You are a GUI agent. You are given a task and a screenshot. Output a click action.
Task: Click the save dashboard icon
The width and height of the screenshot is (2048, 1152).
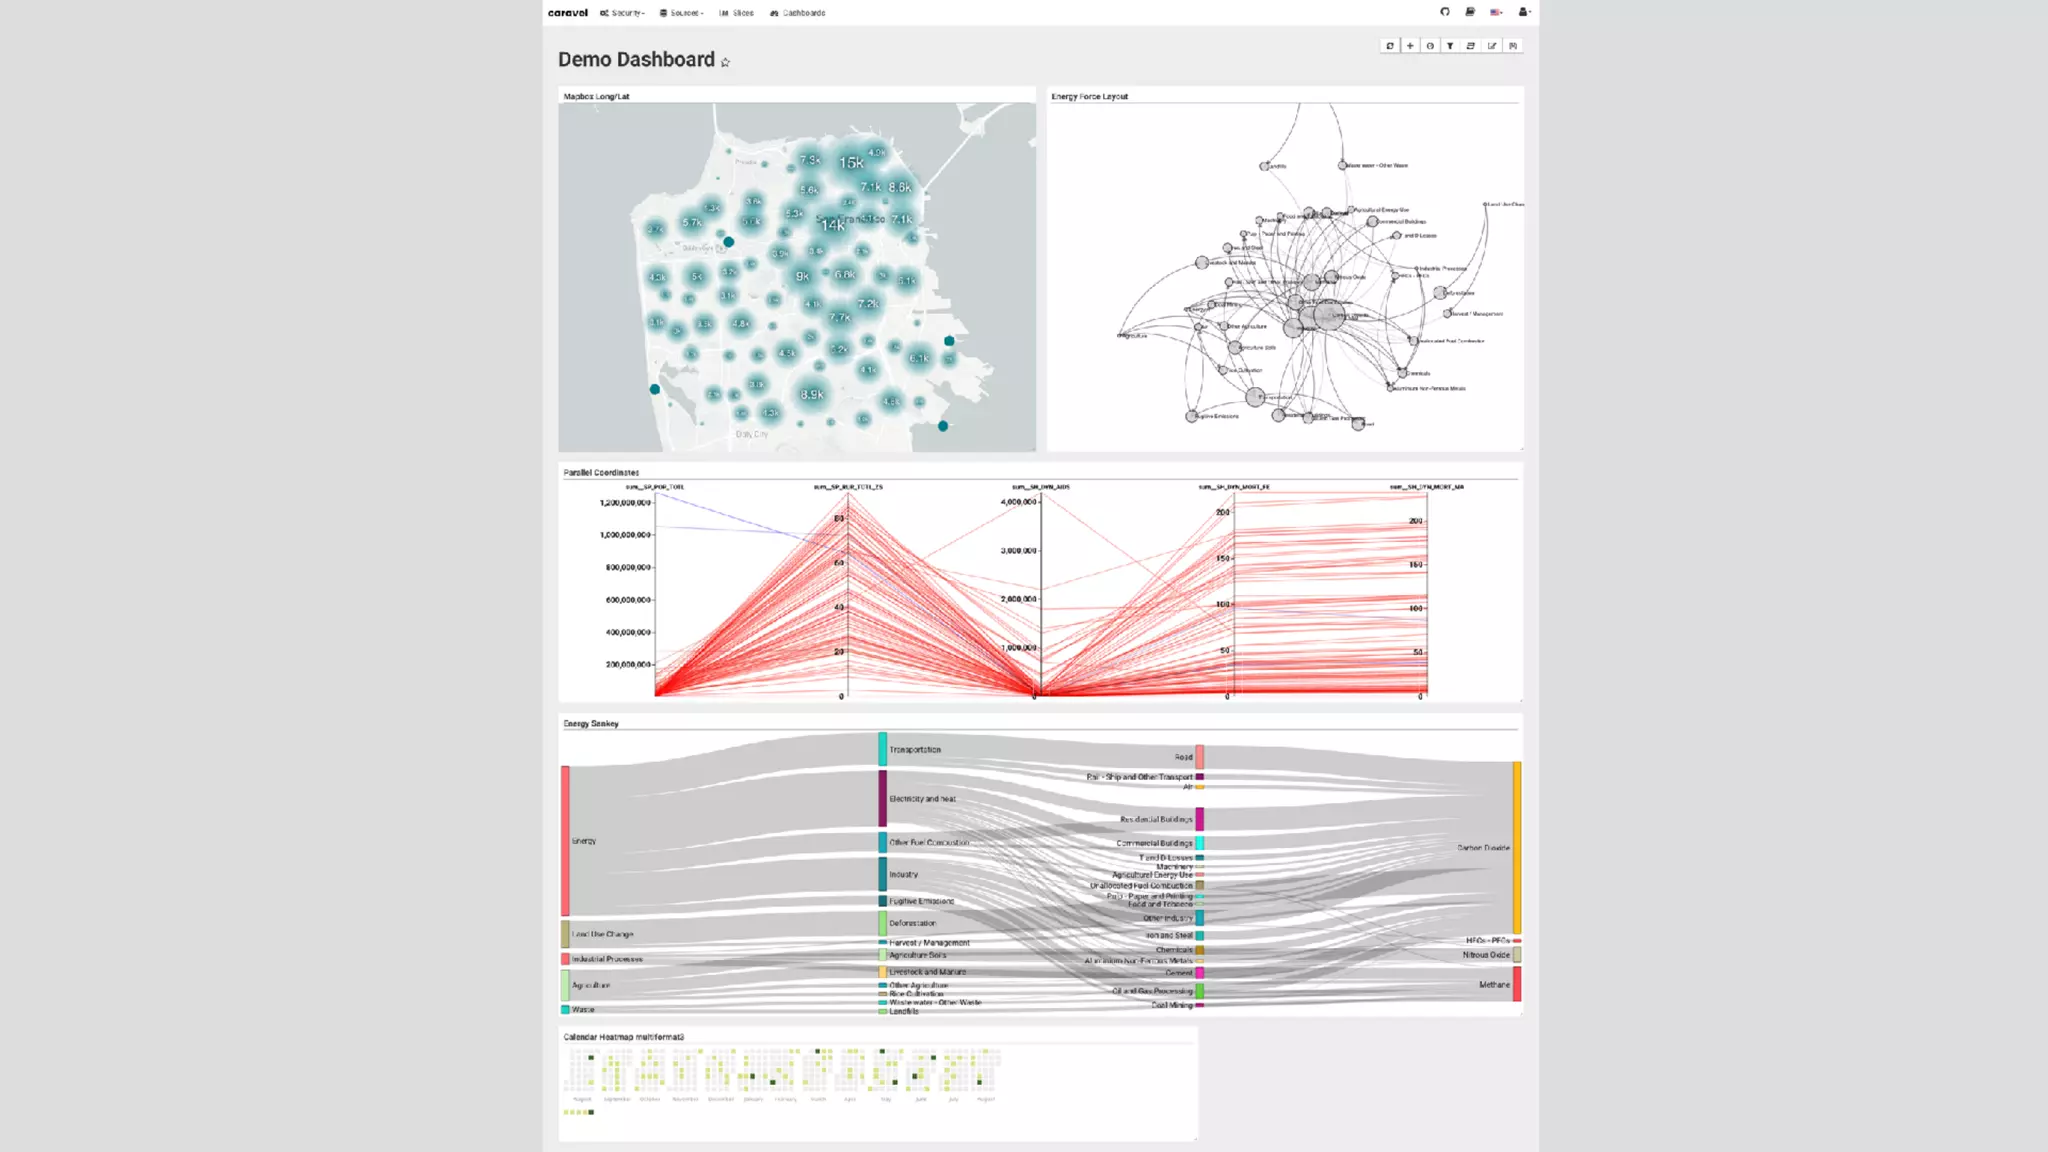pyautogui.click(x=1513, y=46)
